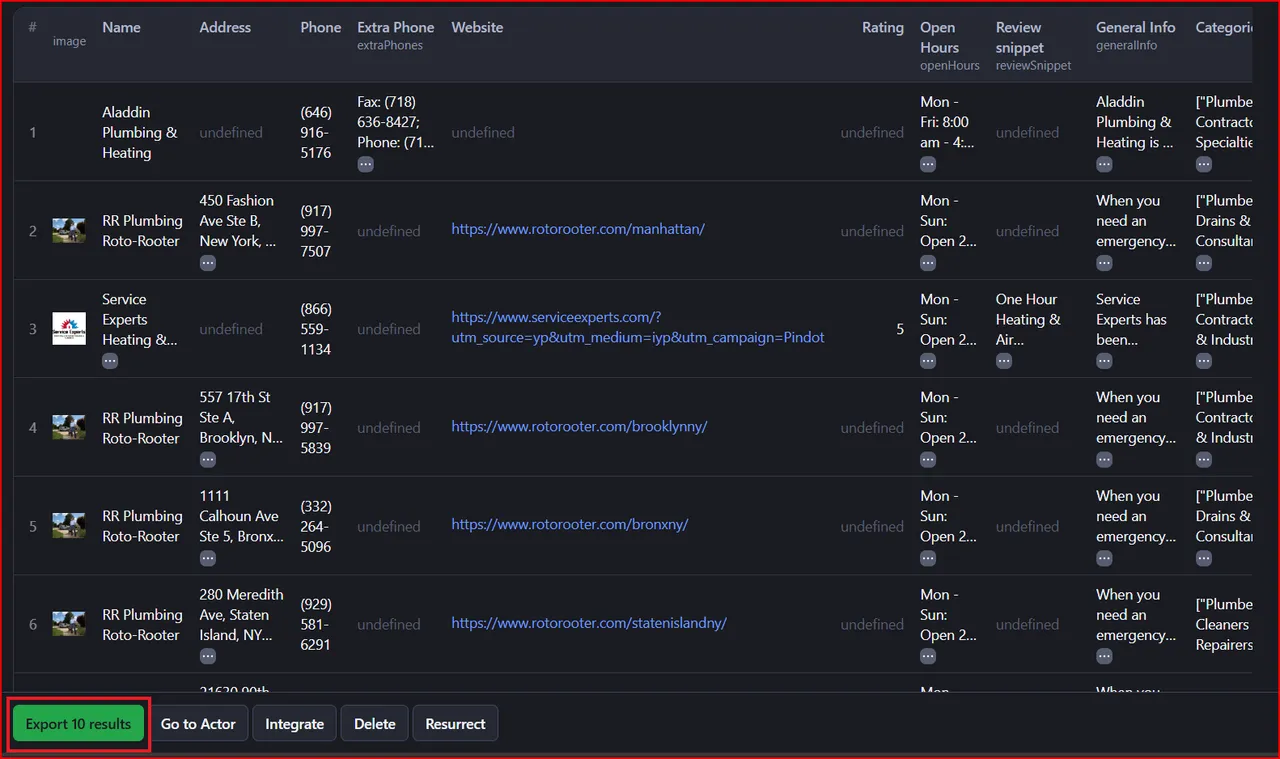Click the Integrate button
The image size is (1280, 759).
point(294,724)
